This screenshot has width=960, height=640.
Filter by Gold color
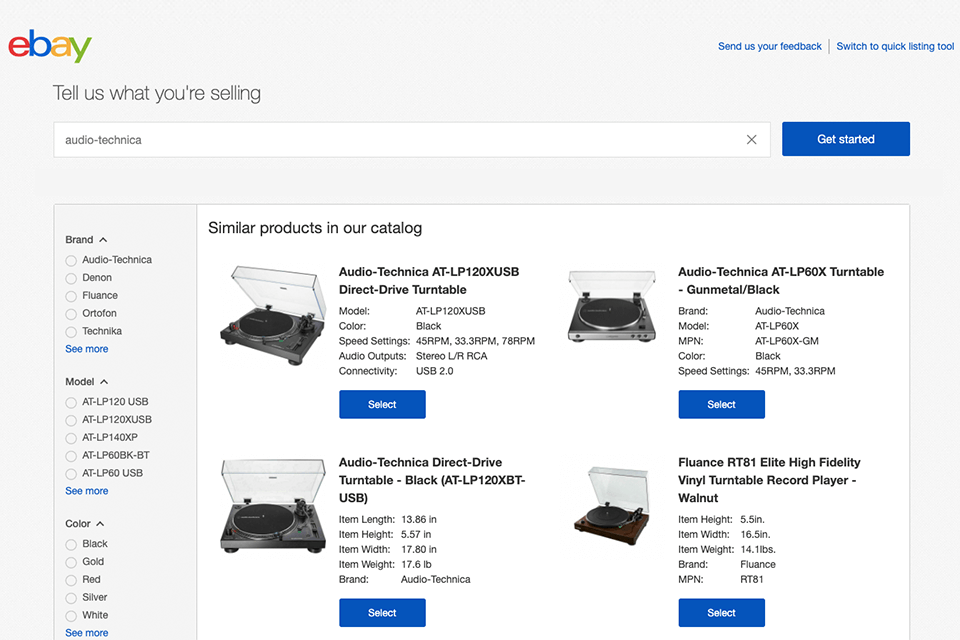tap(71, 562)
